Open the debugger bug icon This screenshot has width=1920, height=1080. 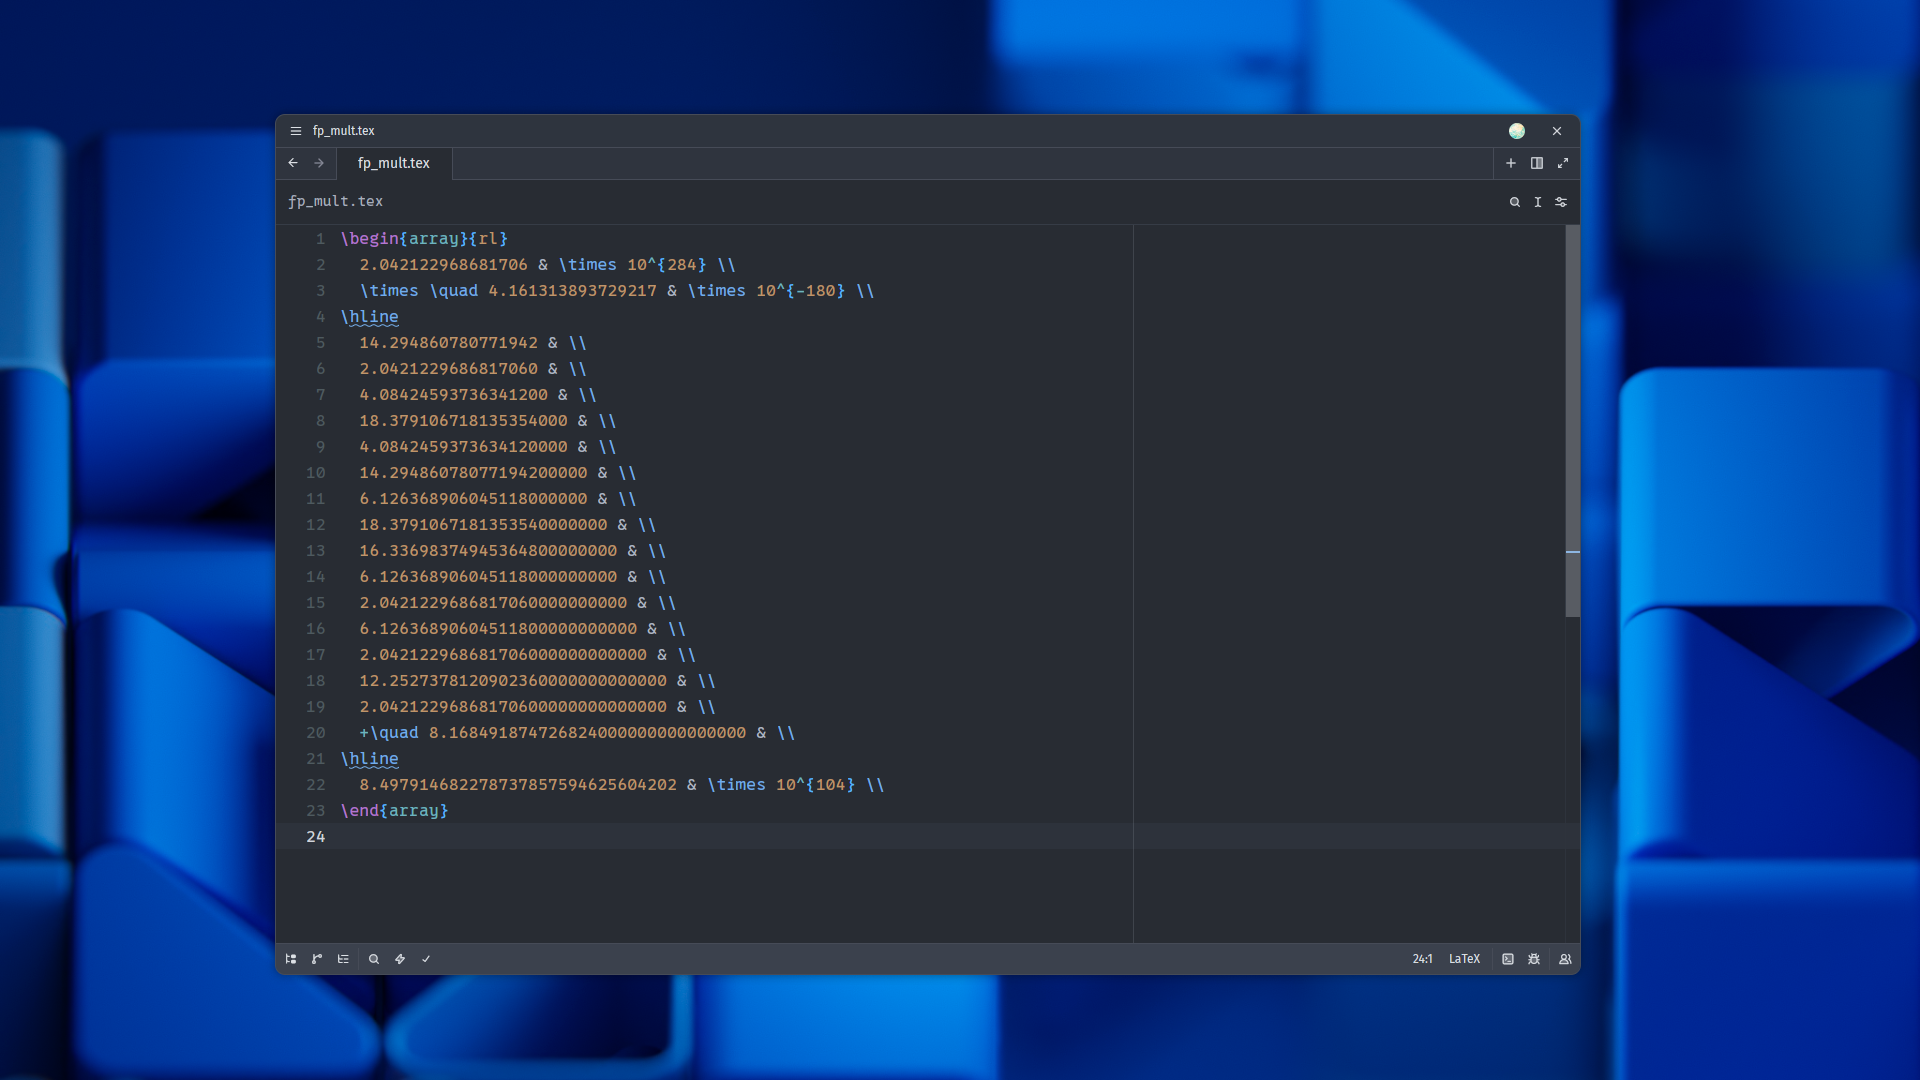tap(1534, 959)
